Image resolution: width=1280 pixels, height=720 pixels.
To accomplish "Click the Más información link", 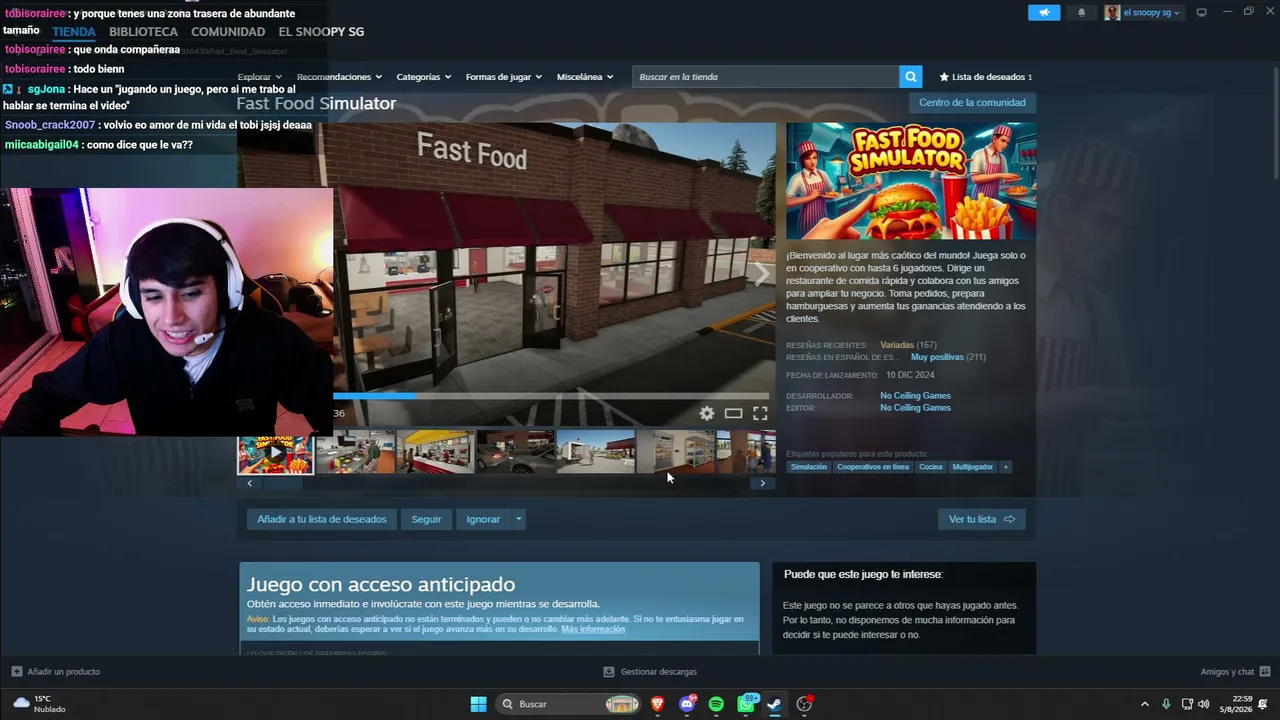I will click(x=593, y=629).
